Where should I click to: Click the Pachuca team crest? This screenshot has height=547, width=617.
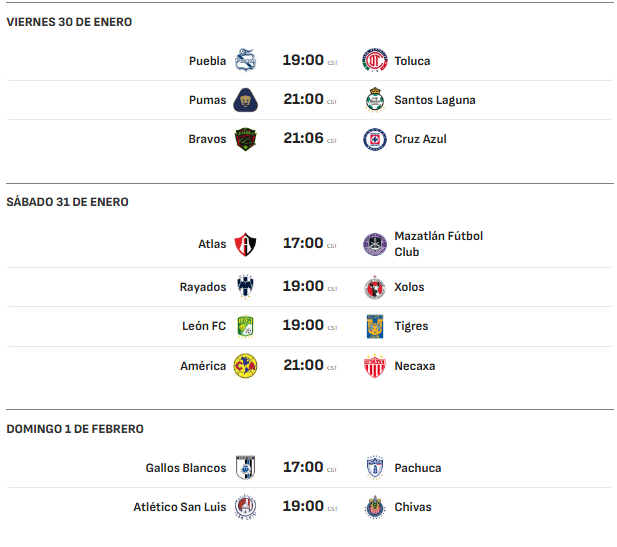[374, 468]
